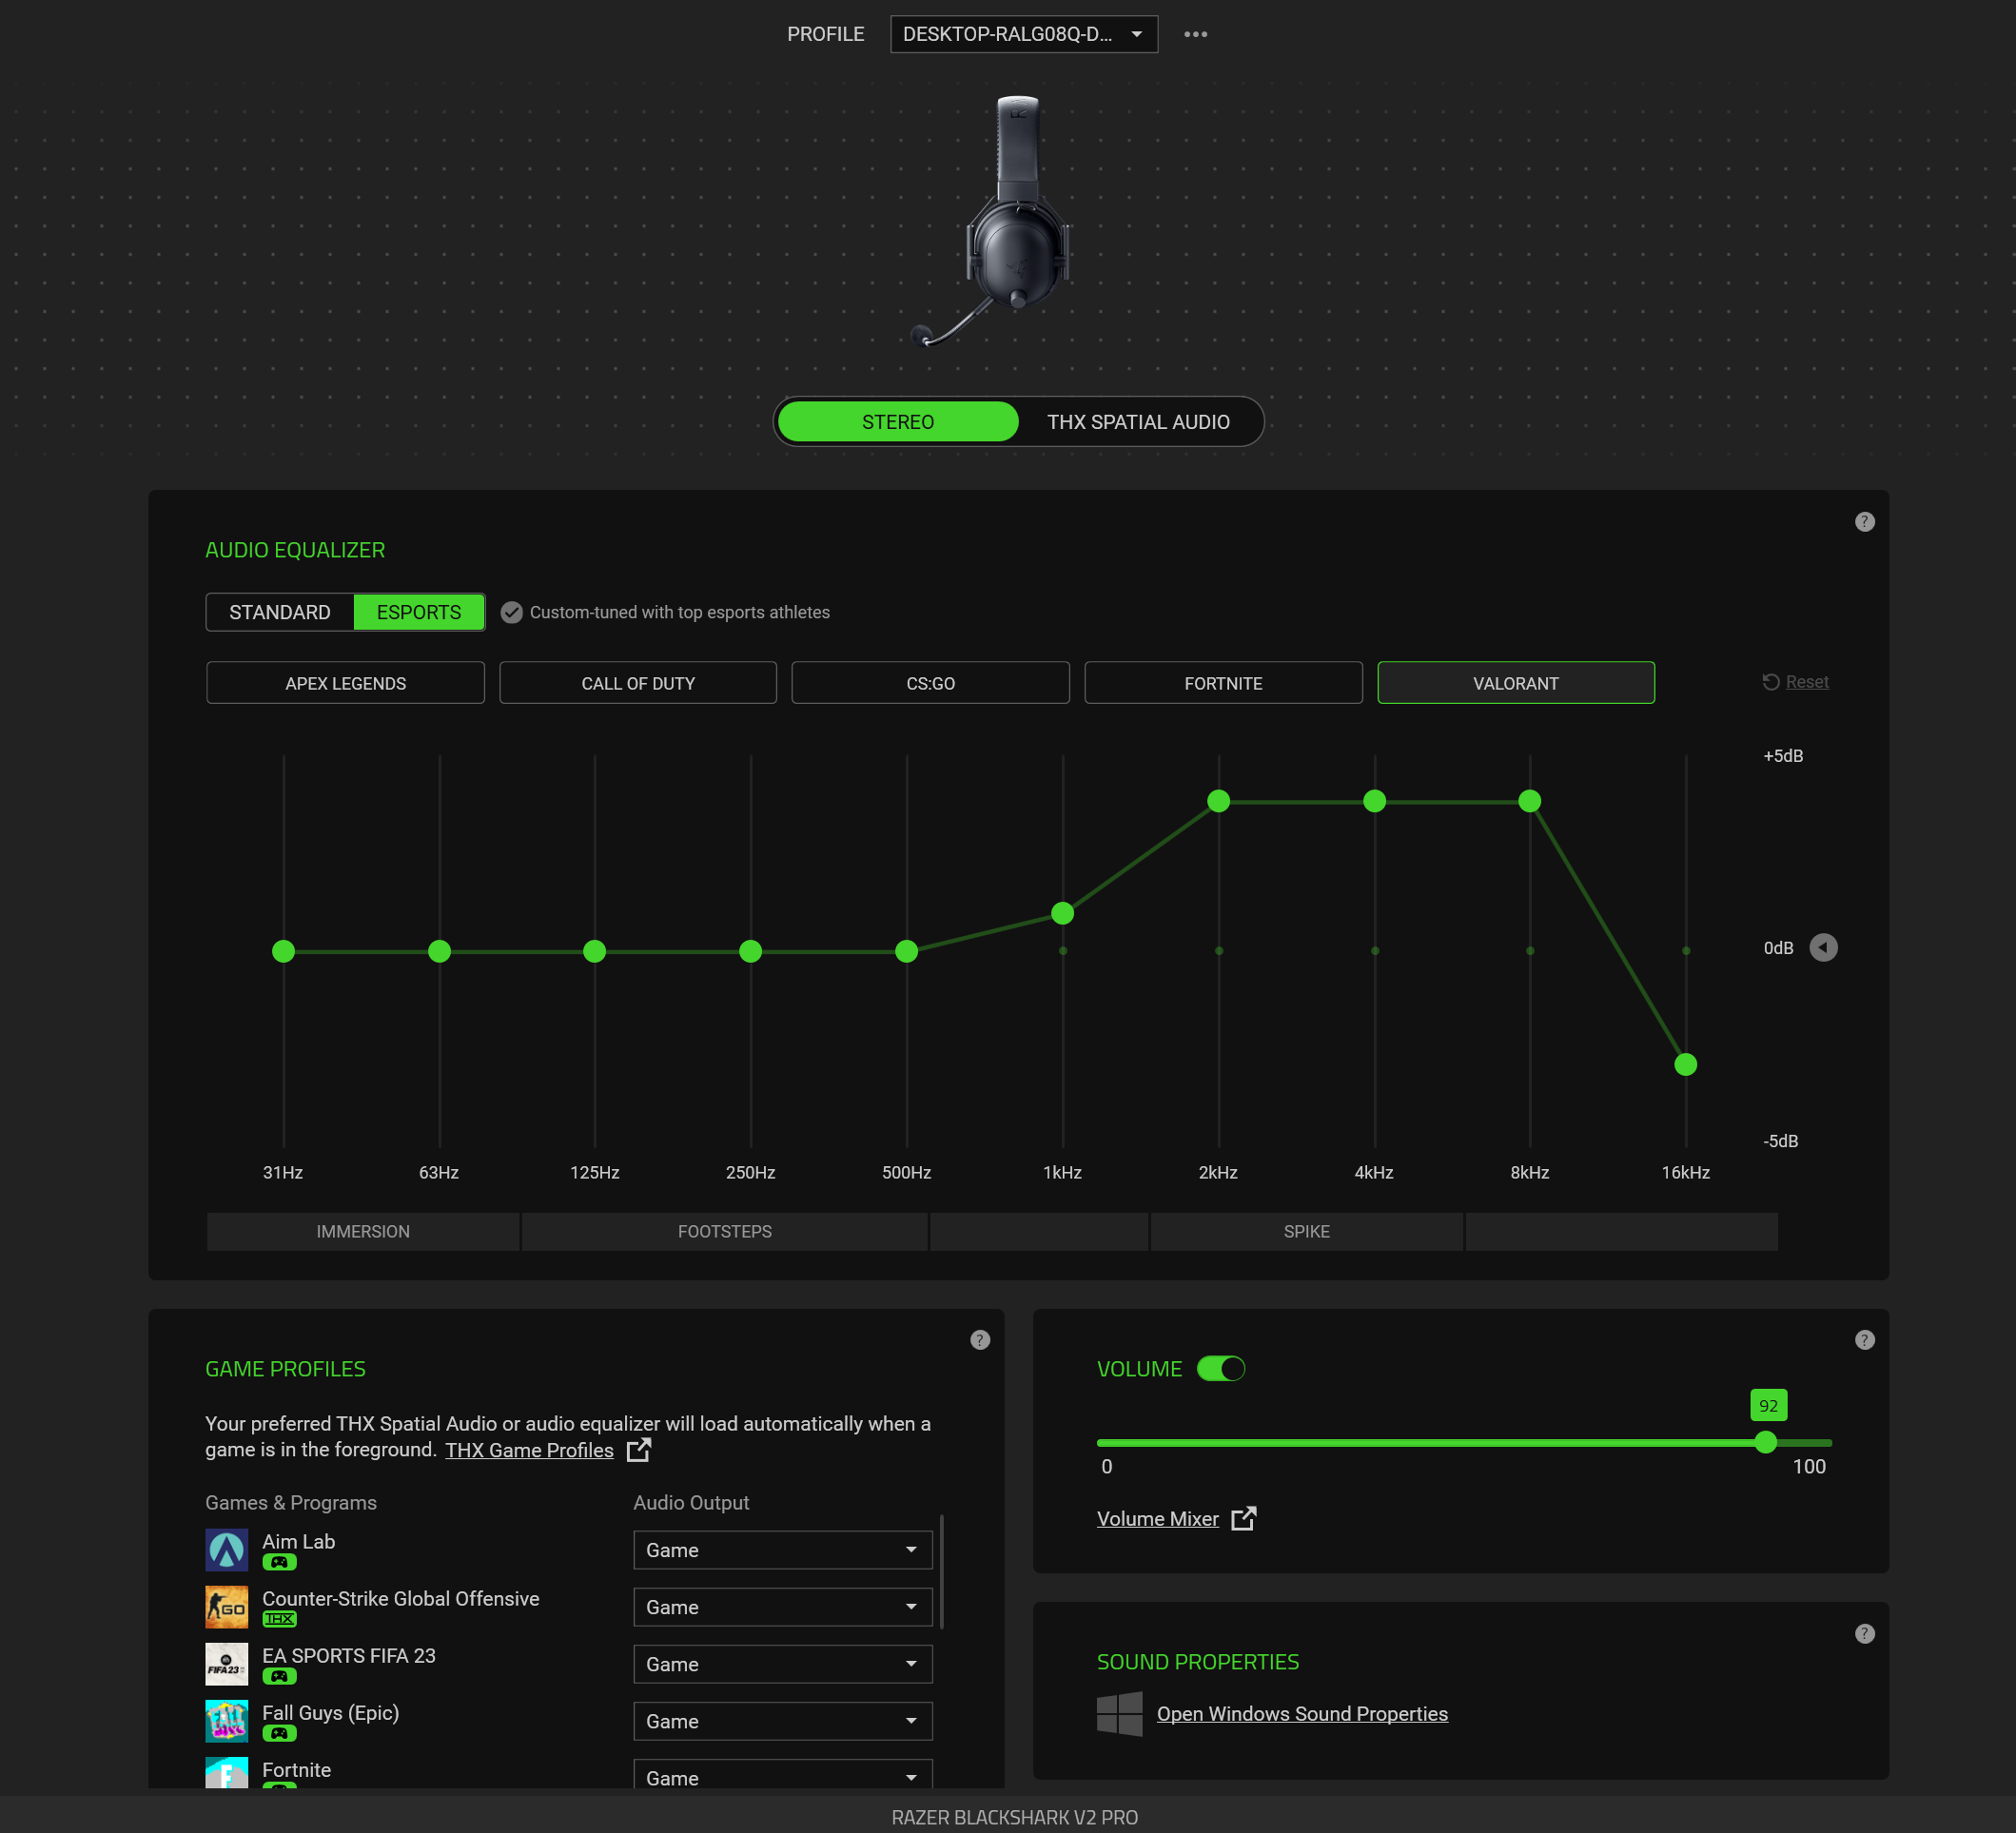This screenshot has height=1833, width=2016.
Task: Select the Fortnite equalizer preset
Action: (1222, 683)
